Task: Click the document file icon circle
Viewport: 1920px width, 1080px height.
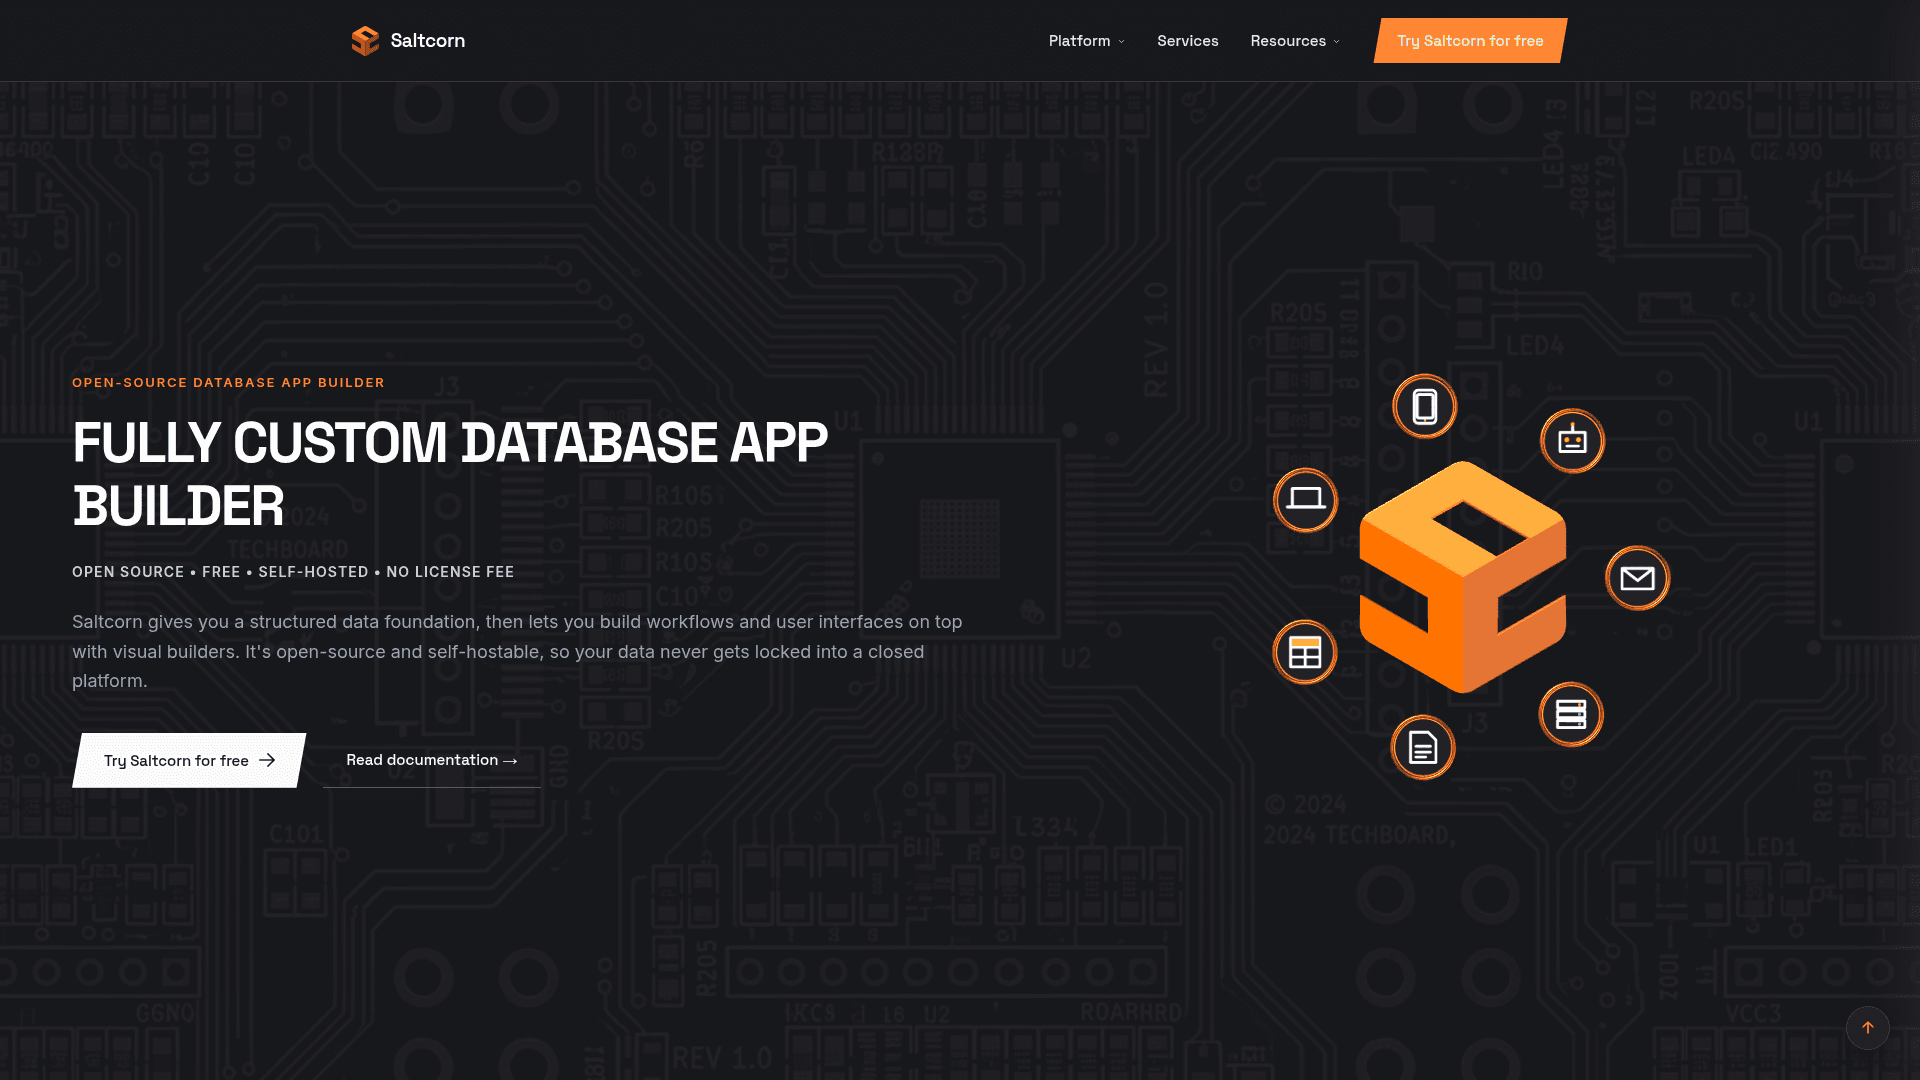Action: pos(1423,747)
